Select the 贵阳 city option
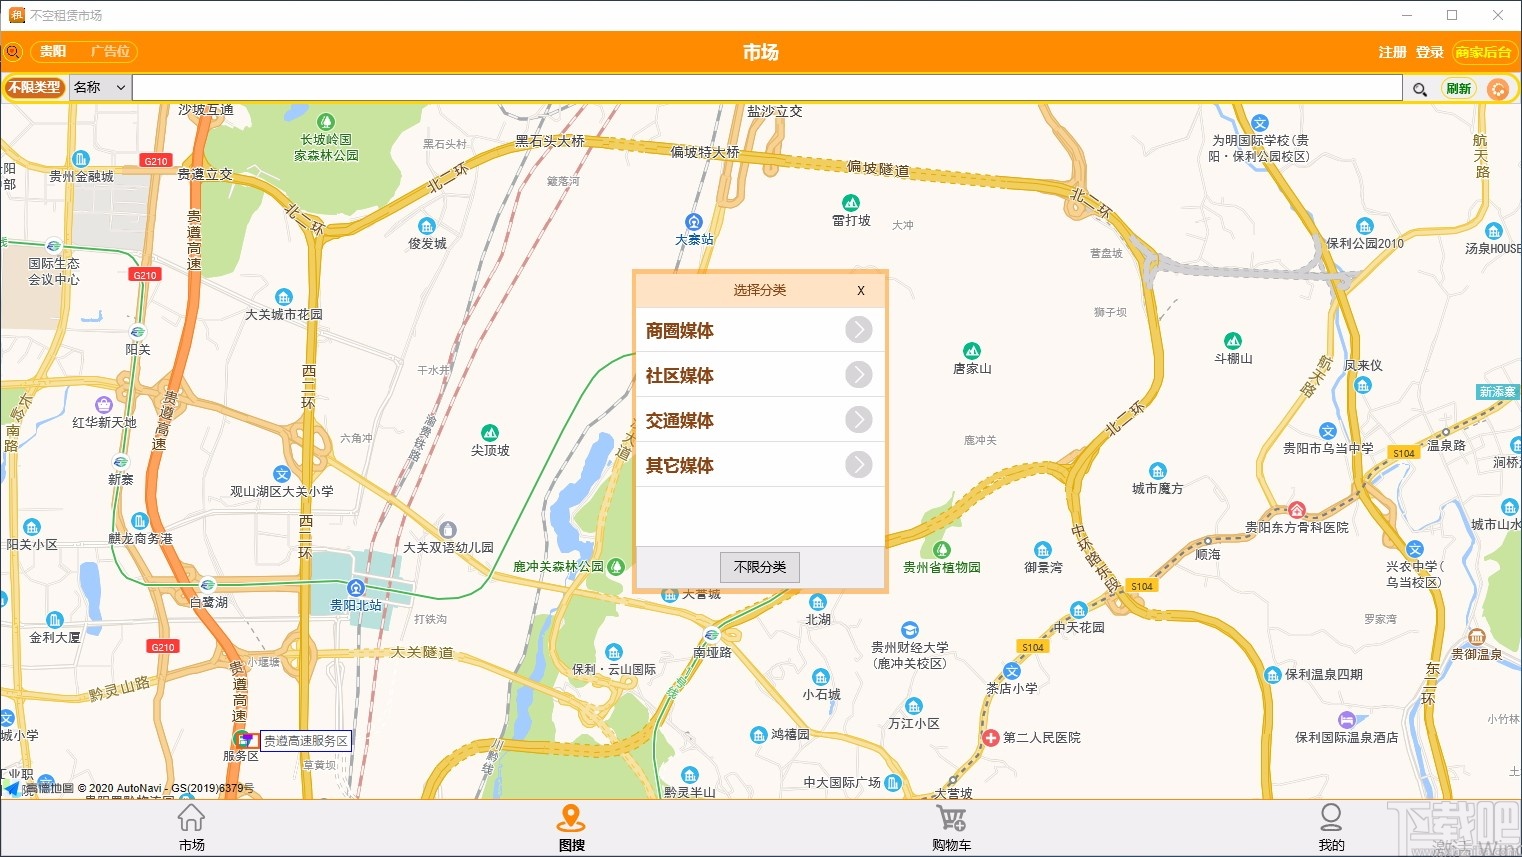Viewport: 1522px width, 857px height. [54, 52]
